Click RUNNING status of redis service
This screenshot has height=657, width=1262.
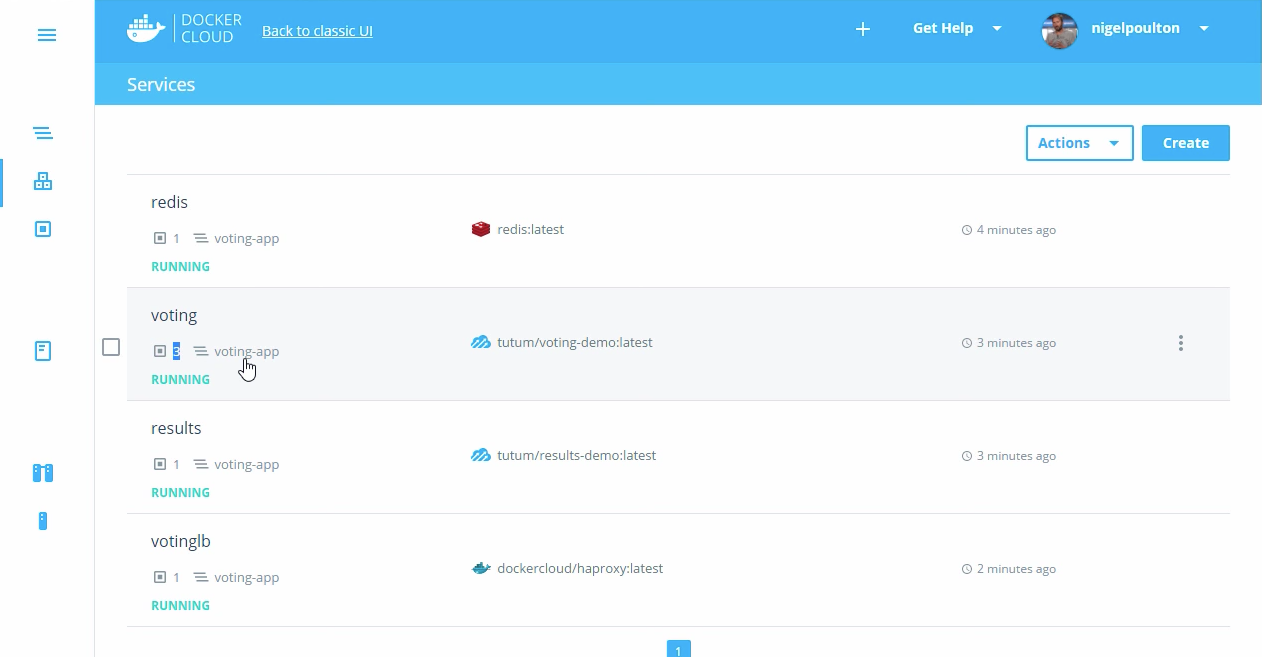(x=180, y=267)
